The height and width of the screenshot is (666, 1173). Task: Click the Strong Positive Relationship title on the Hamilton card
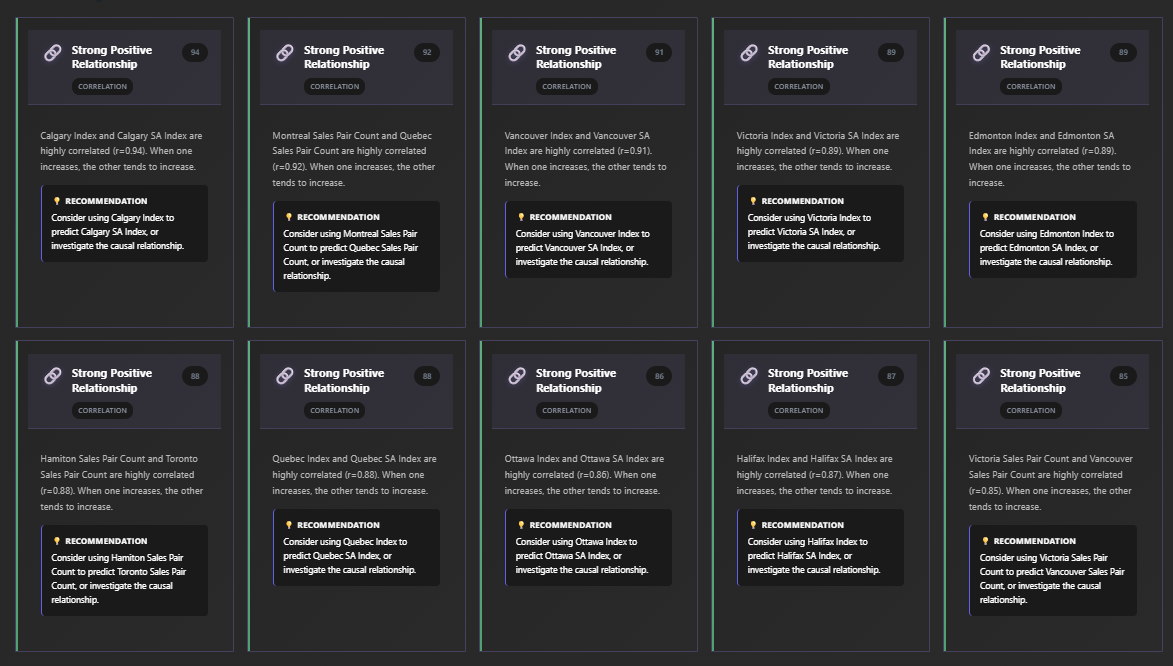coord(111,381)
